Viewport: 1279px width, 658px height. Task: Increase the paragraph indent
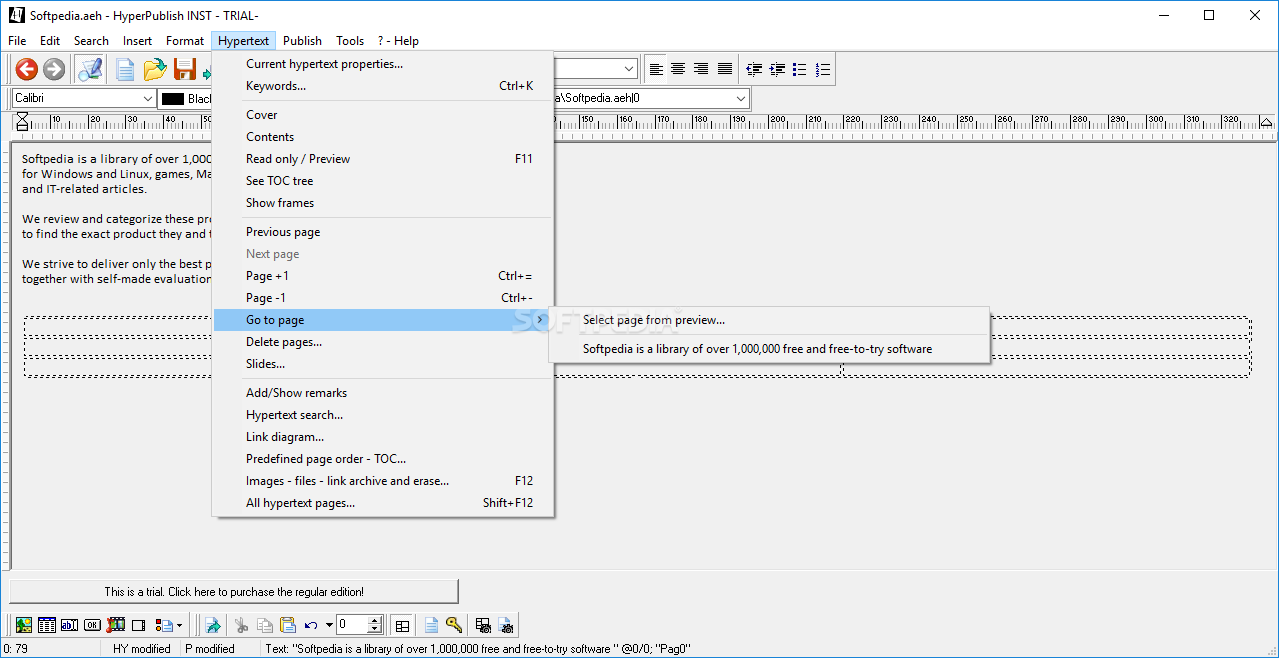point(777,69)
